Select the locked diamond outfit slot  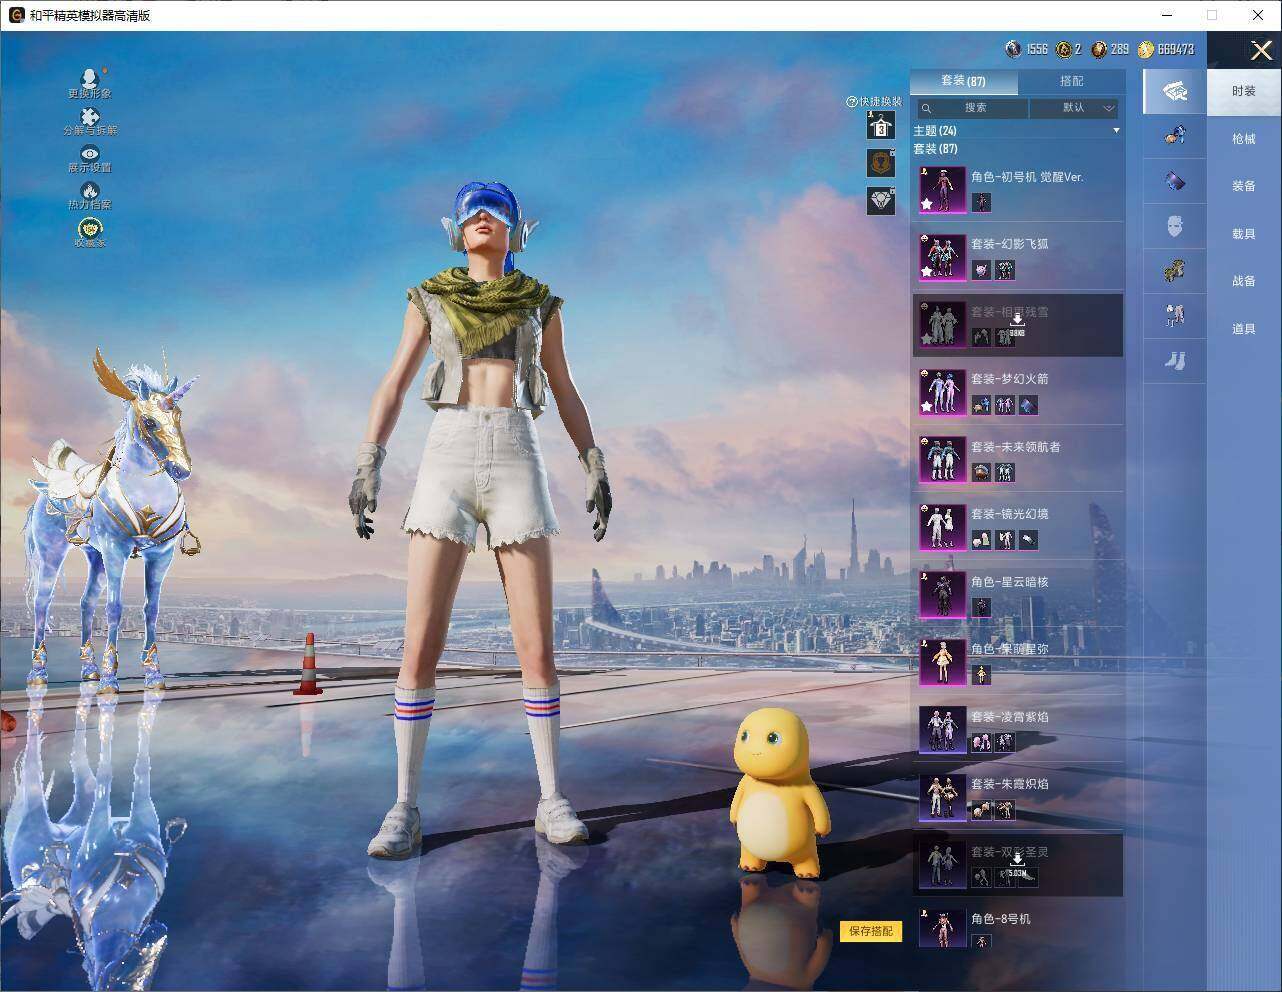(880, 200)
